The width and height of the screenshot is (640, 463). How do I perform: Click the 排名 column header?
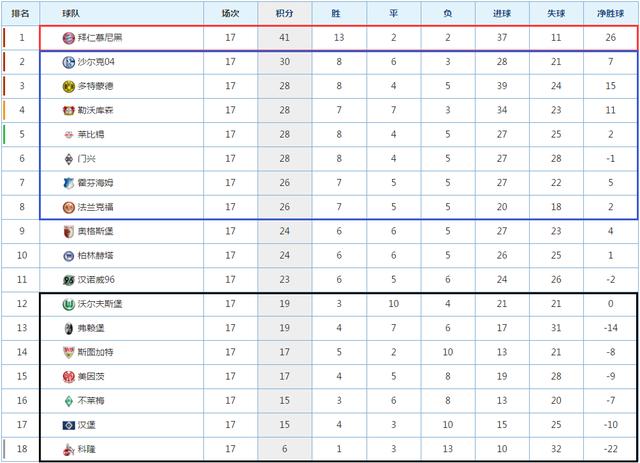coord(20,13)
